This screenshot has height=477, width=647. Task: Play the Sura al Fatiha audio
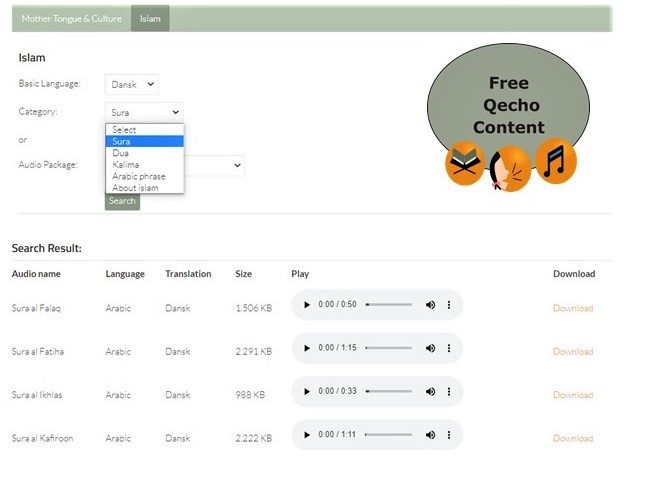pyautogui.click(x=306, y=348)
